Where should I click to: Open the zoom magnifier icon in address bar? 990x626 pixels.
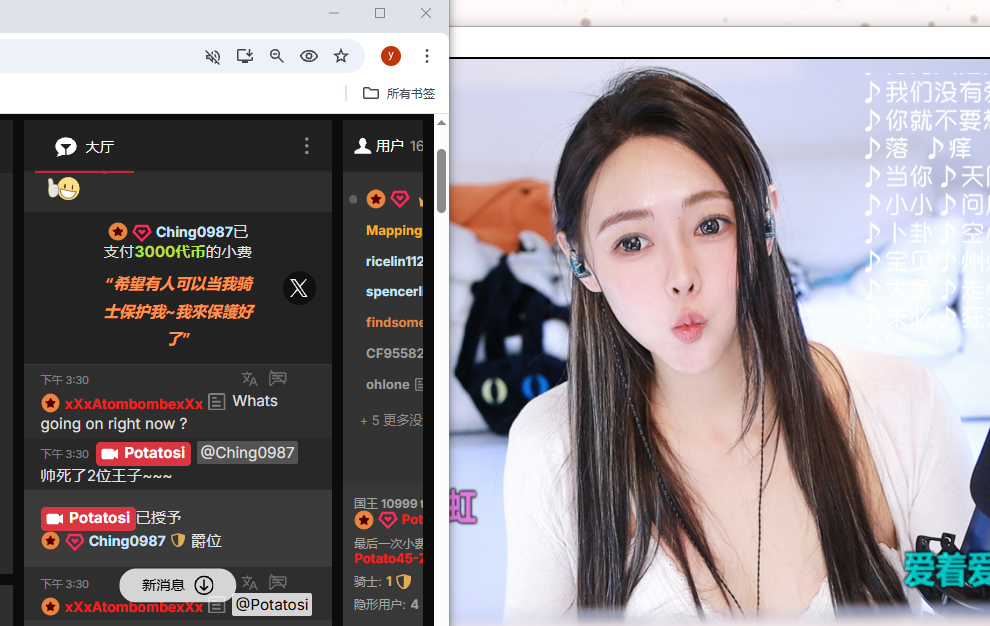(x=277, y=56)
